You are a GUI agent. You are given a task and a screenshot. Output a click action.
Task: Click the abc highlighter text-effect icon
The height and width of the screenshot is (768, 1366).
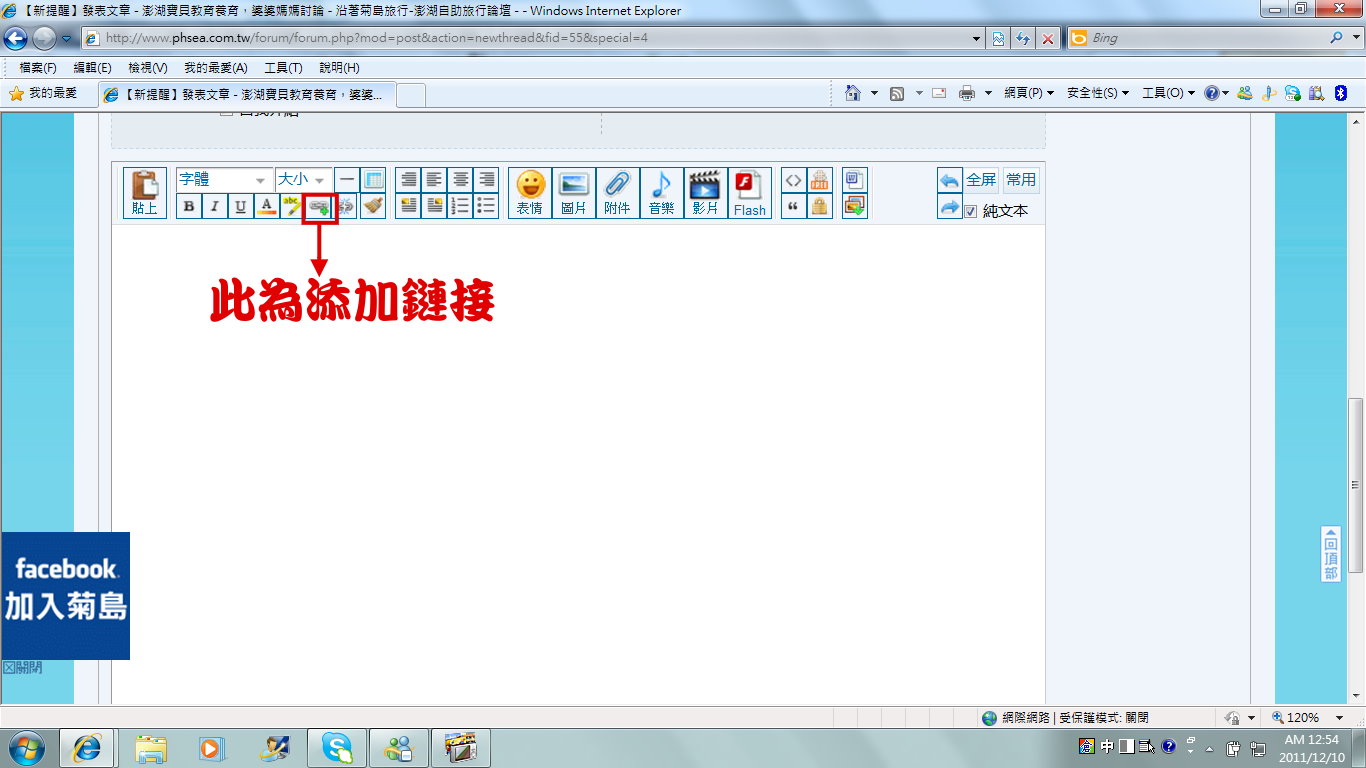[293, 207]
